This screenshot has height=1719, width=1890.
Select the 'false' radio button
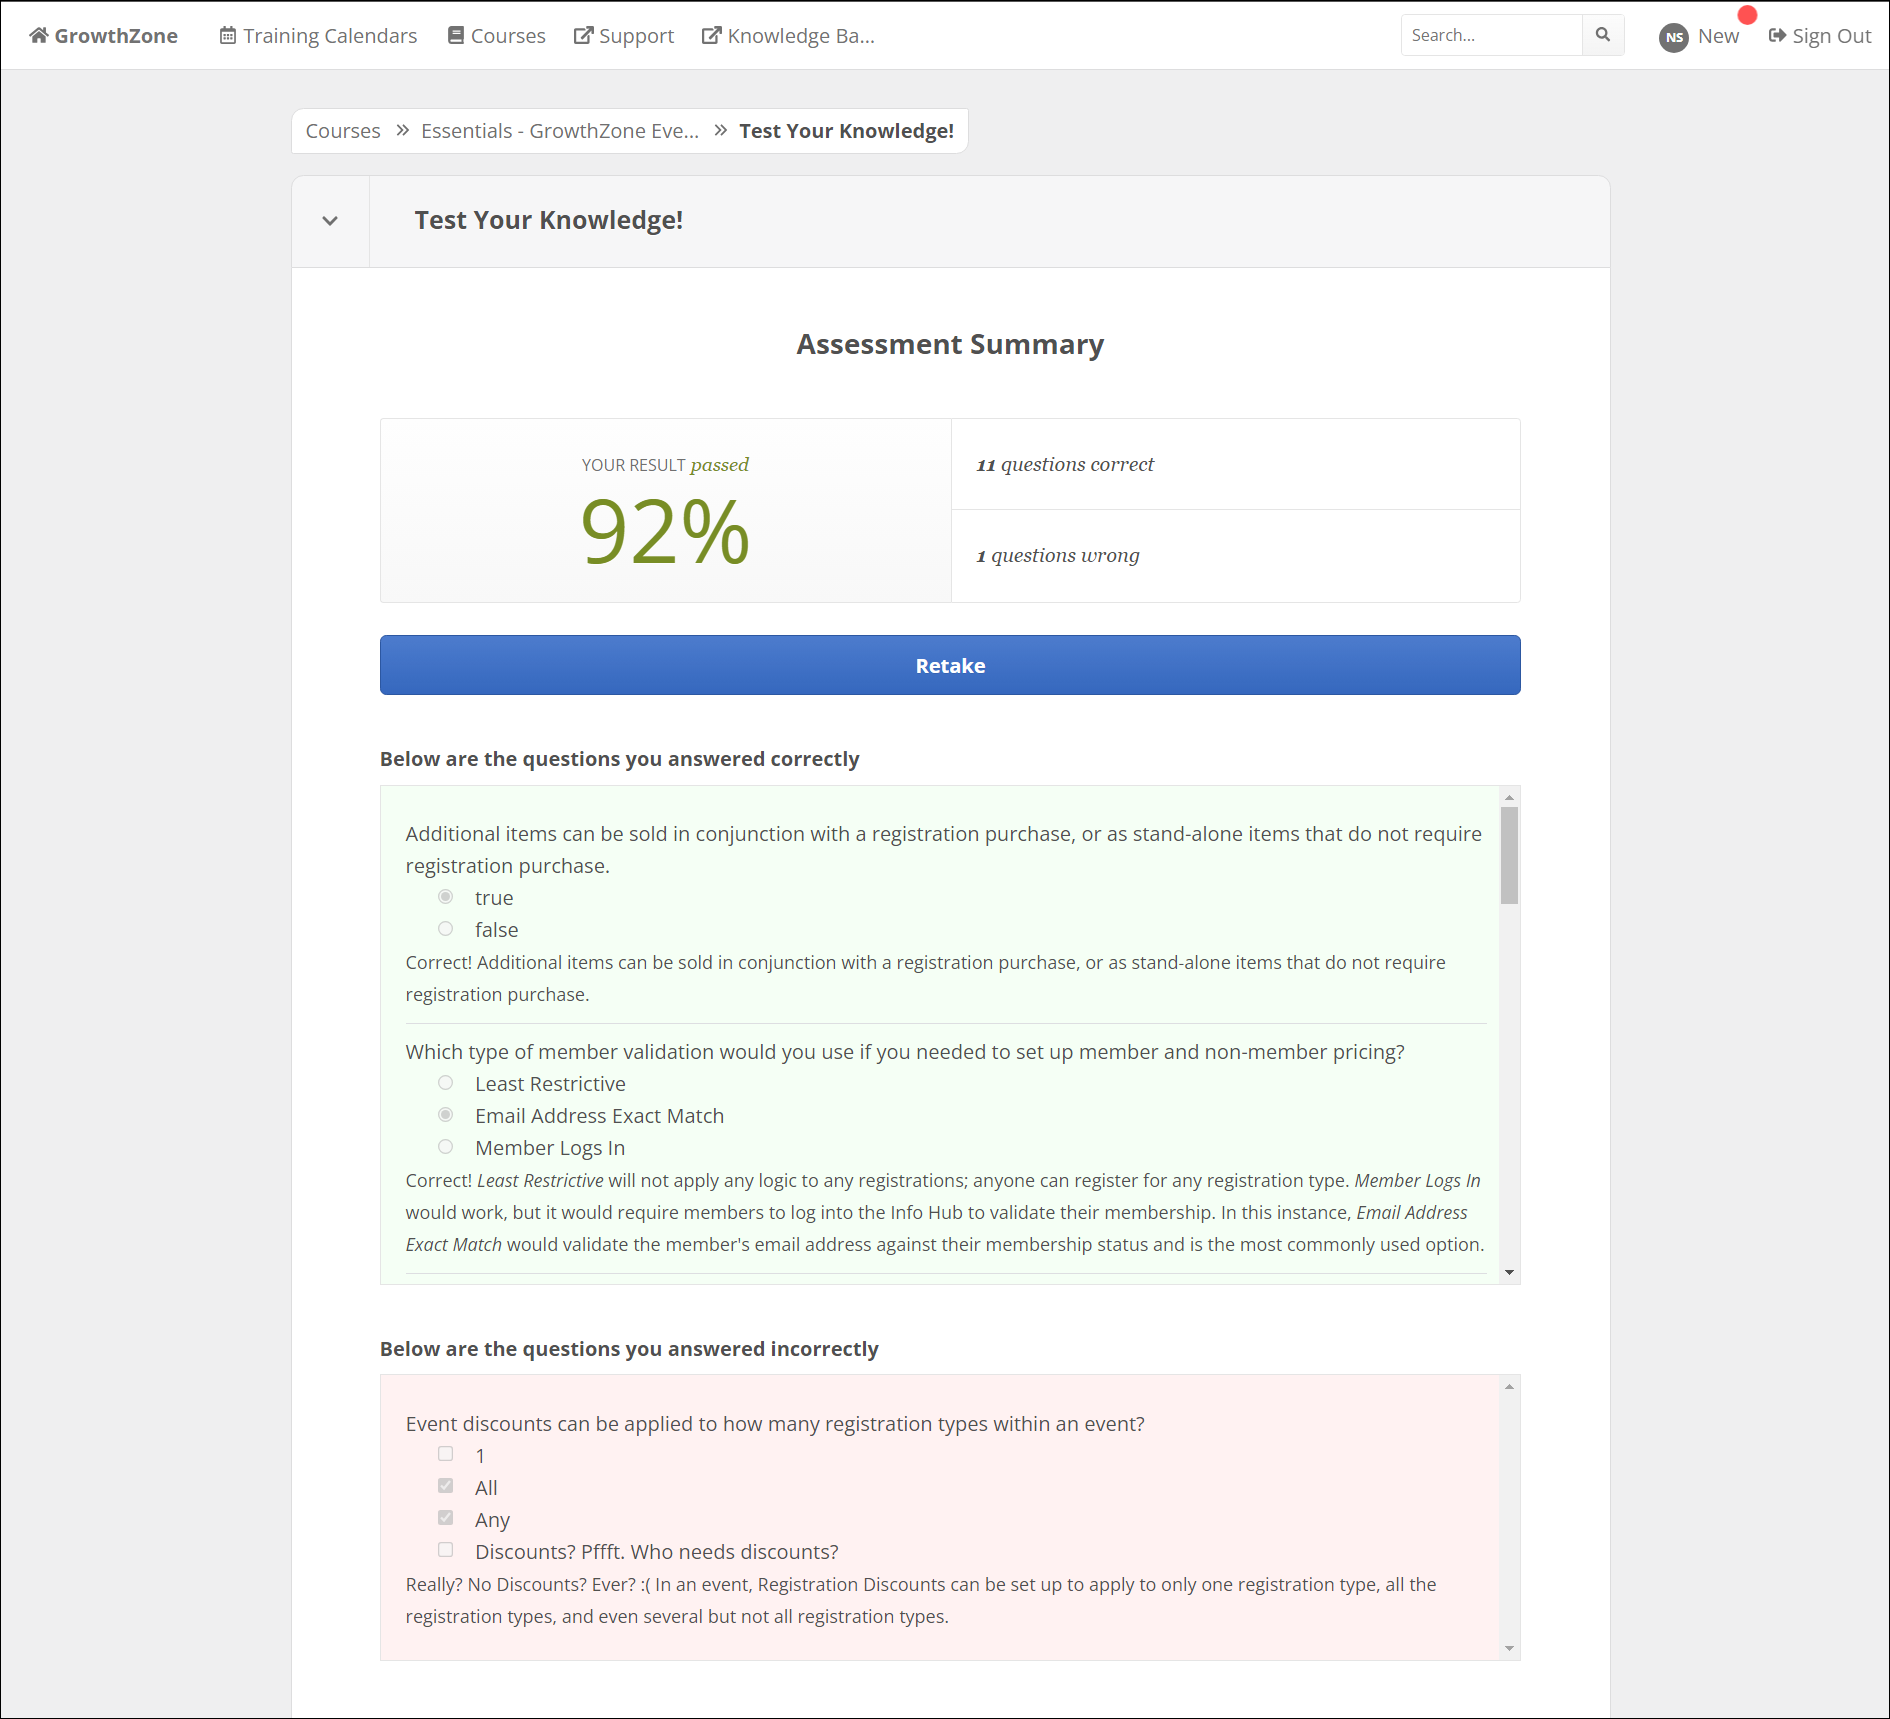tap(446, 929)
